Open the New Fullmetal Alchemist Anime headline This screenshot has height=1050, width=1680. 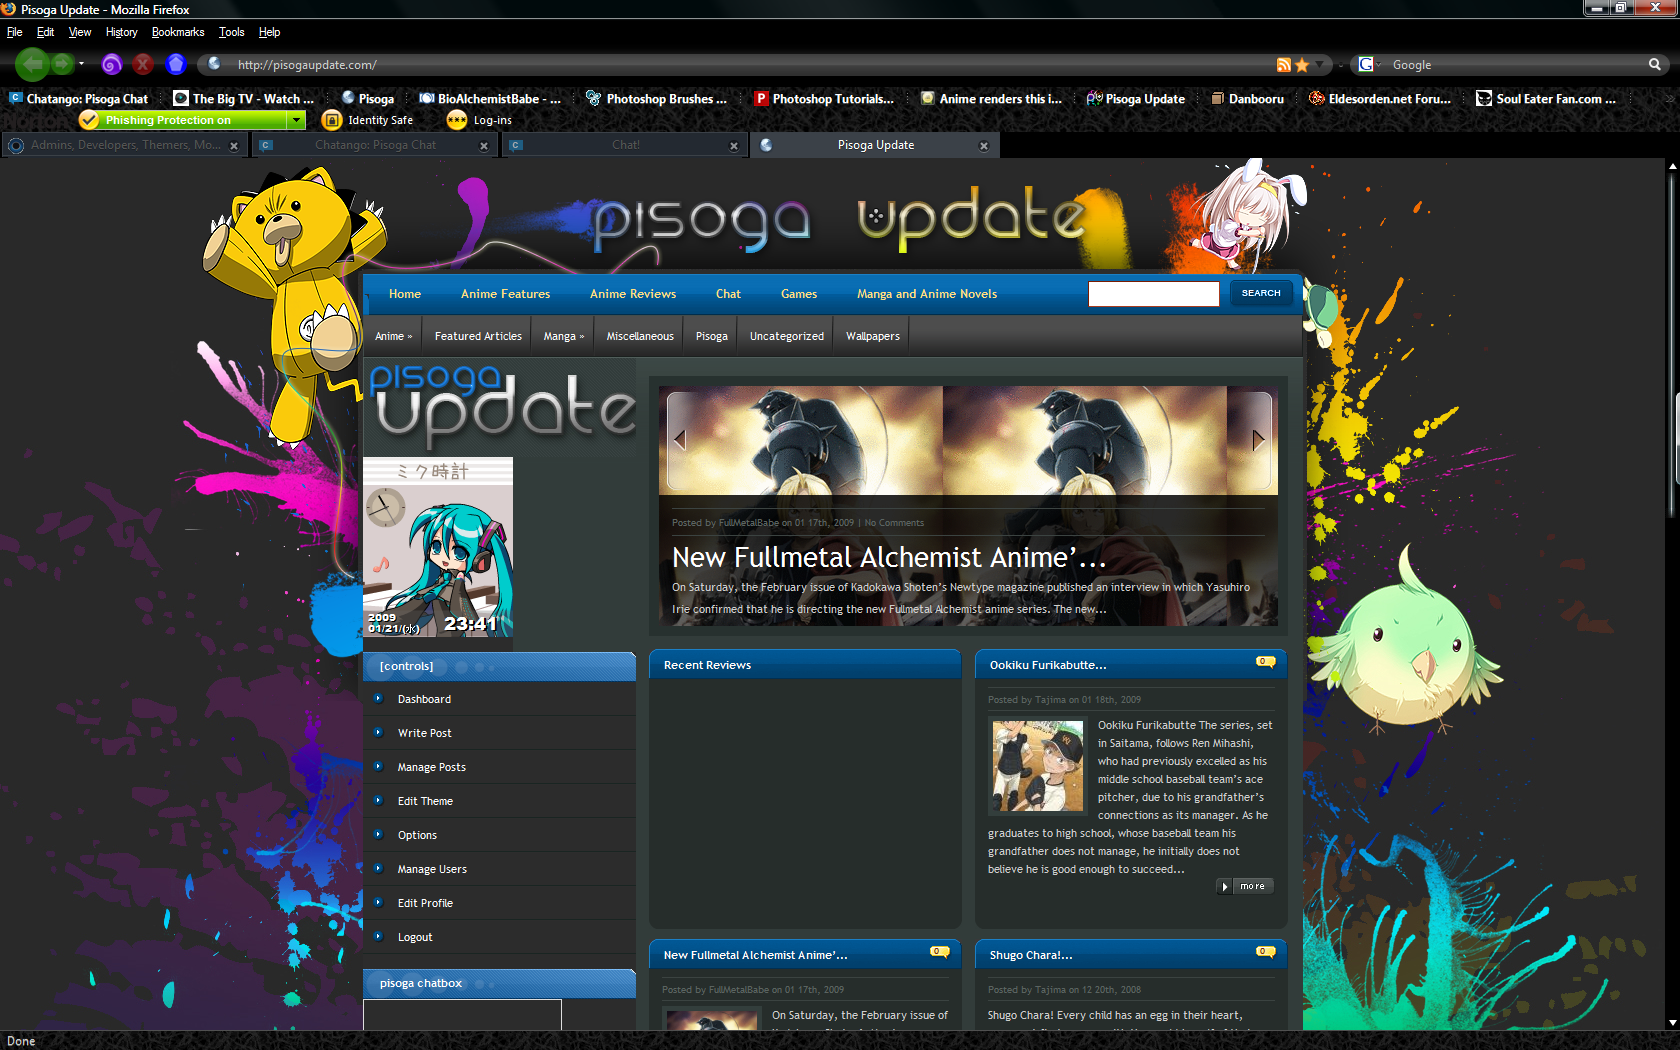pyautogui.click(x=889, y=557)
